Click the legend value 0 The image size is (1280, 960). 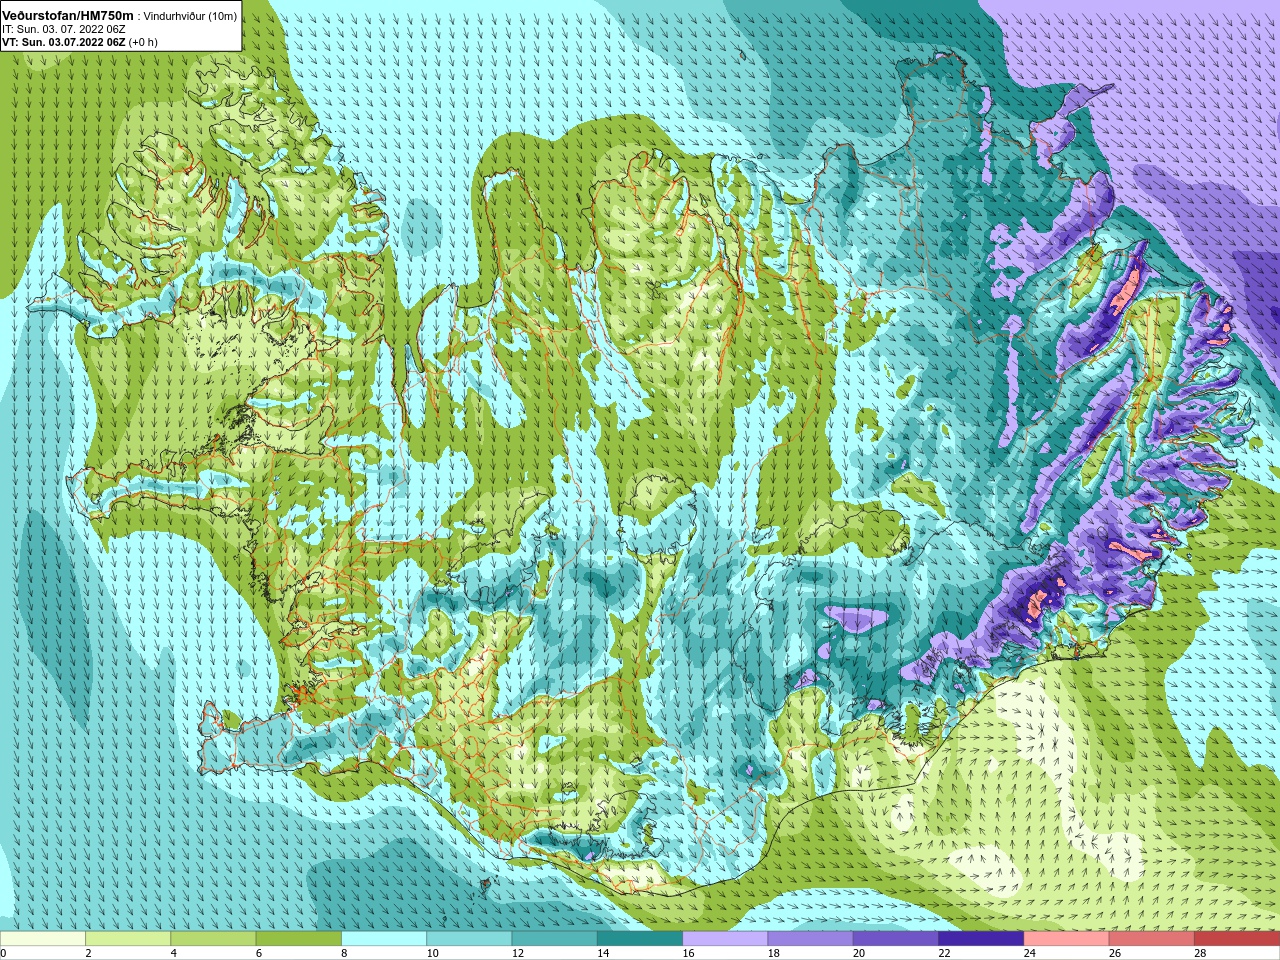pyautogui.click(x=4, y=953)
